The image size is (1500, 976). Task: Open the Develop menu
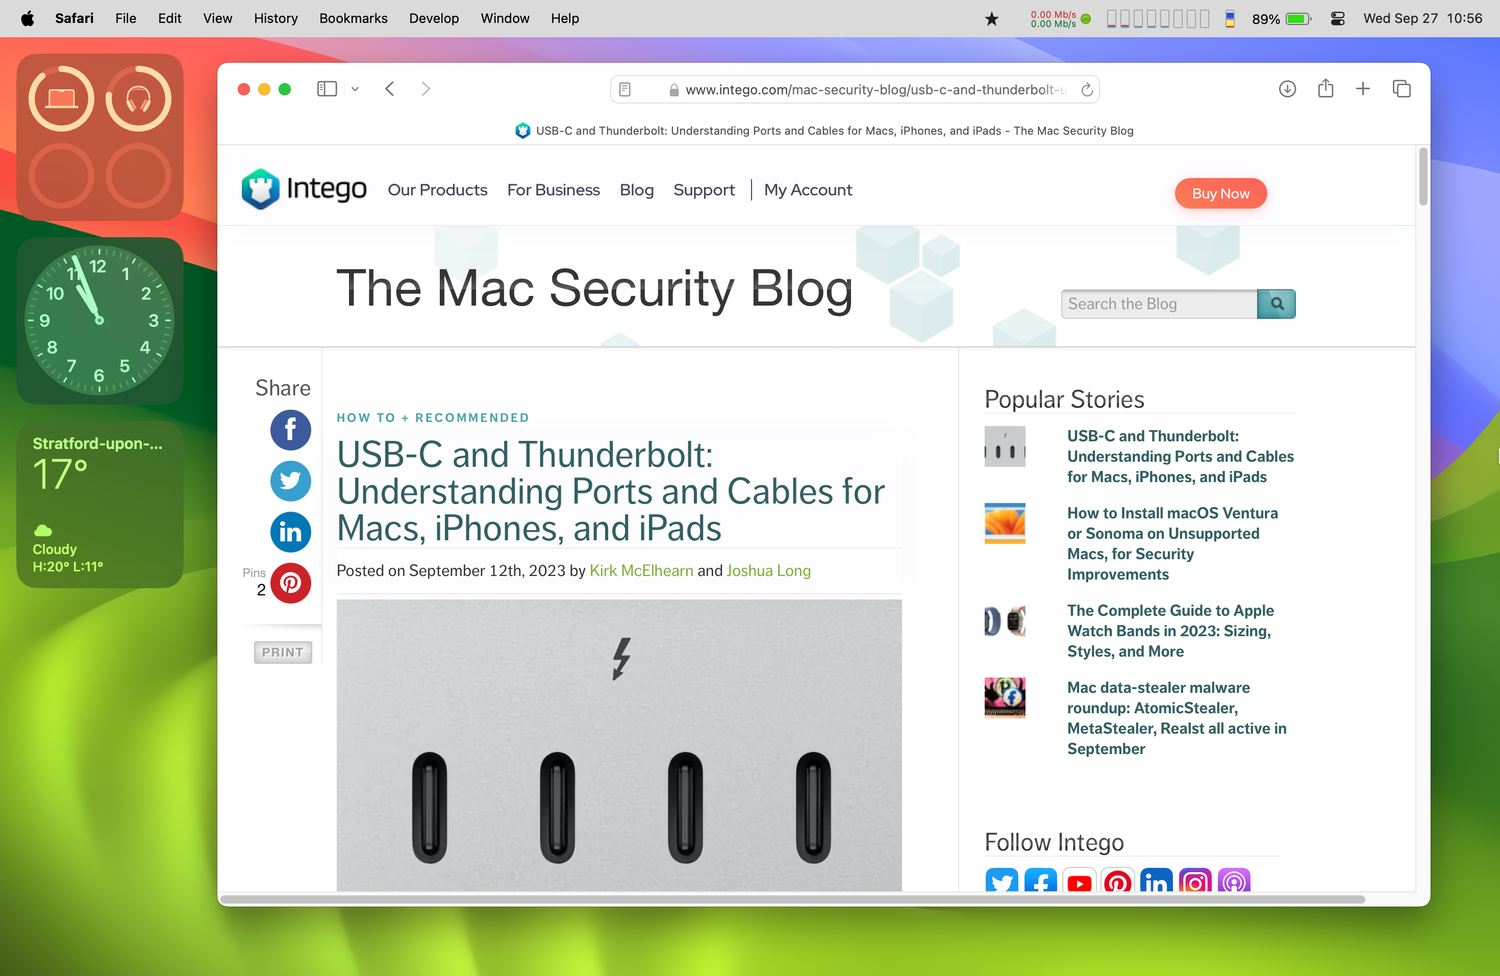[434, 18]
